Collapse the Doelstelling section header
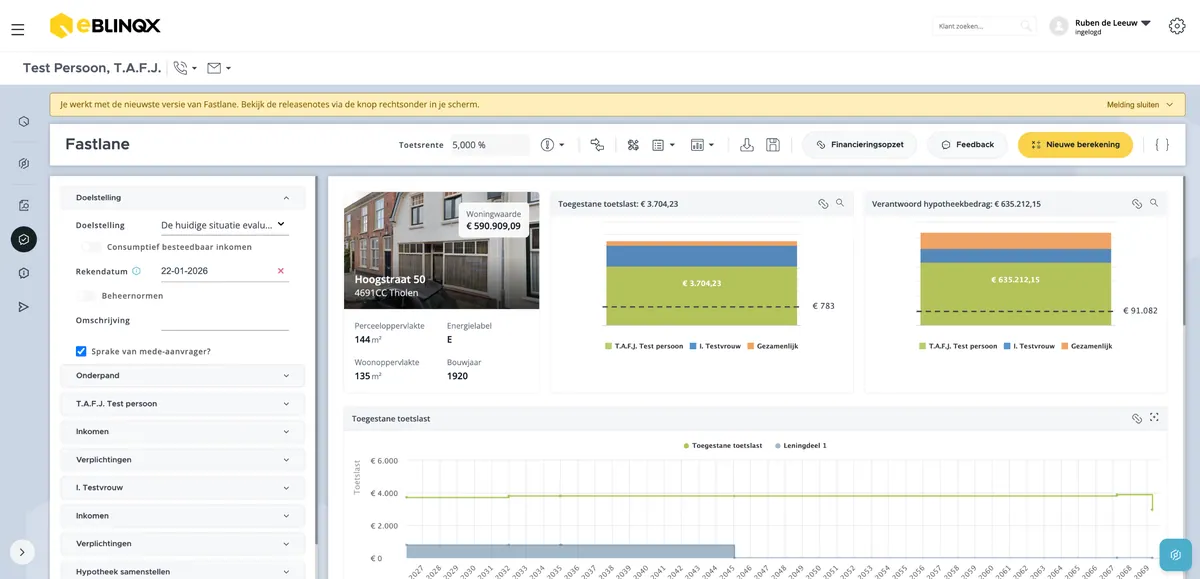The width and height of the screenshot is (1200, 579). pos(182,198)
